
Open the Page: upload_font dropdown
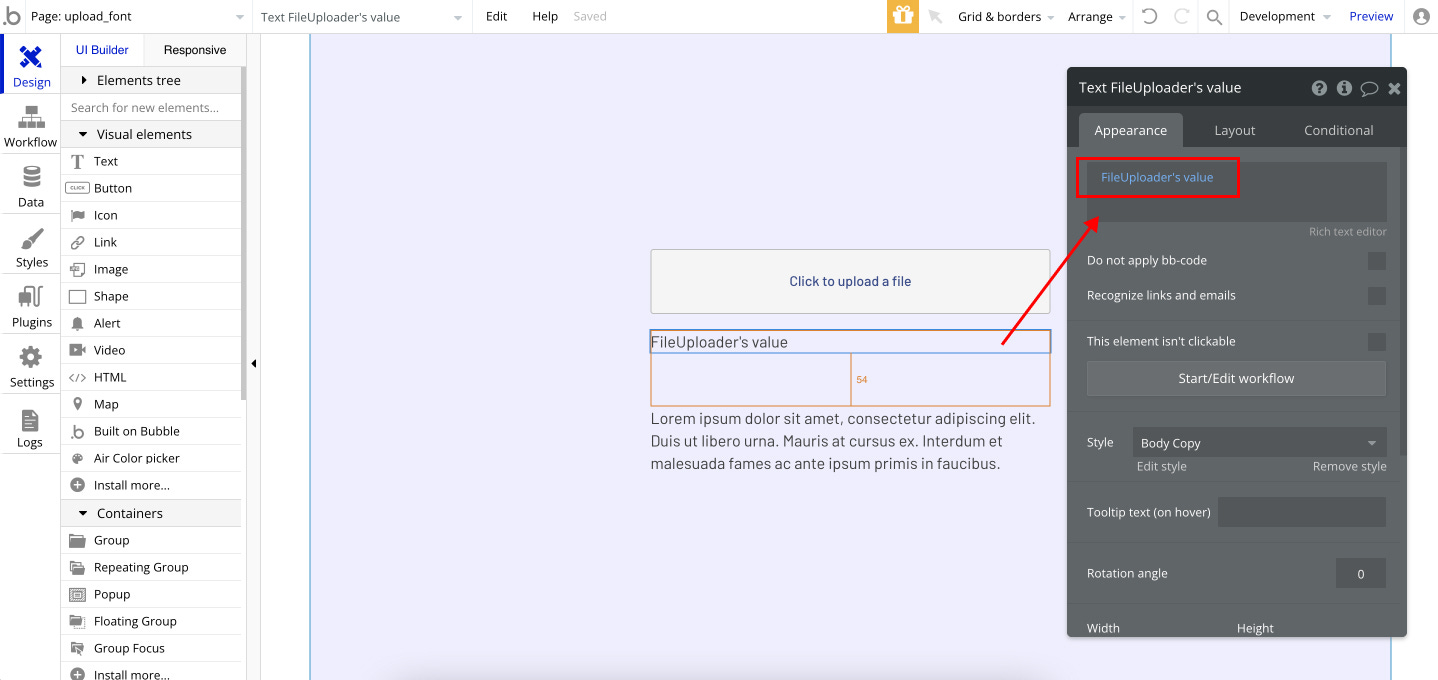[137, 17]
